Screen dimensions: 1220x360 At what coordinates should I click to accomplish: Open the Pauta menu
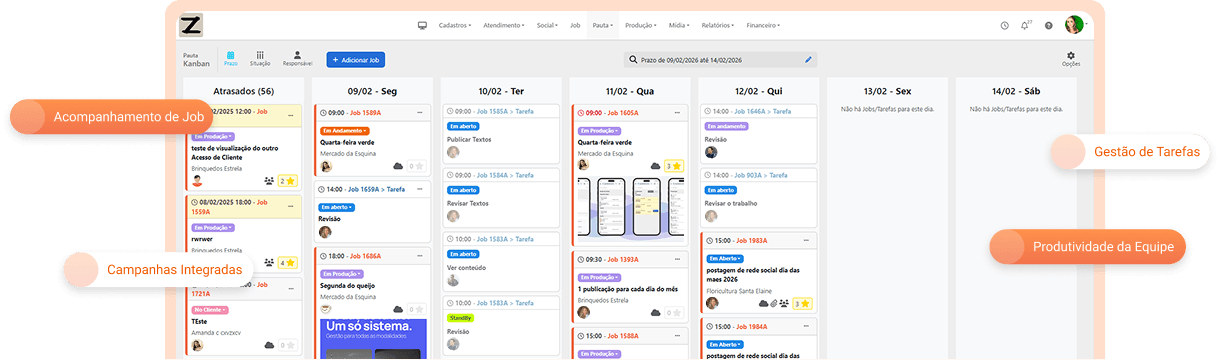(602, 25)
